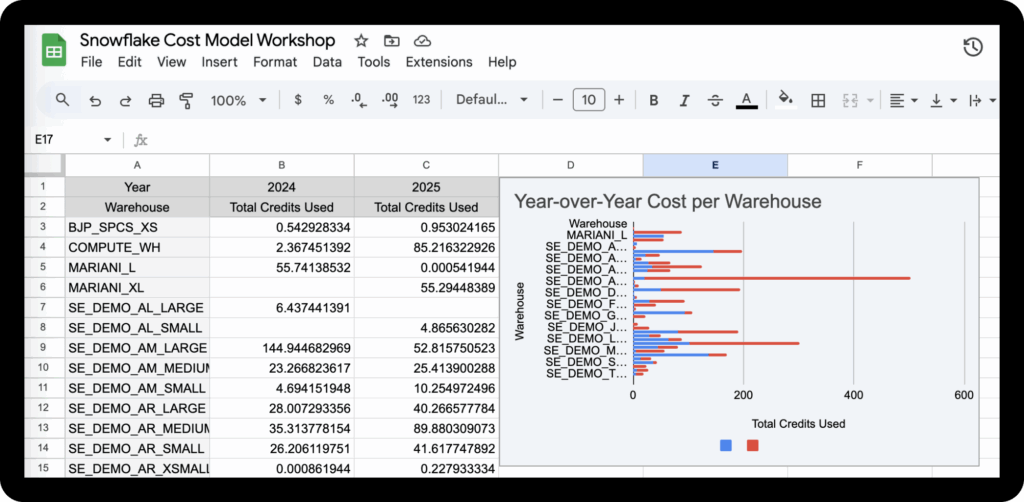Increase font size with plus button
The height and width of the screenshot is (502, 1024).
click(619, 100)
